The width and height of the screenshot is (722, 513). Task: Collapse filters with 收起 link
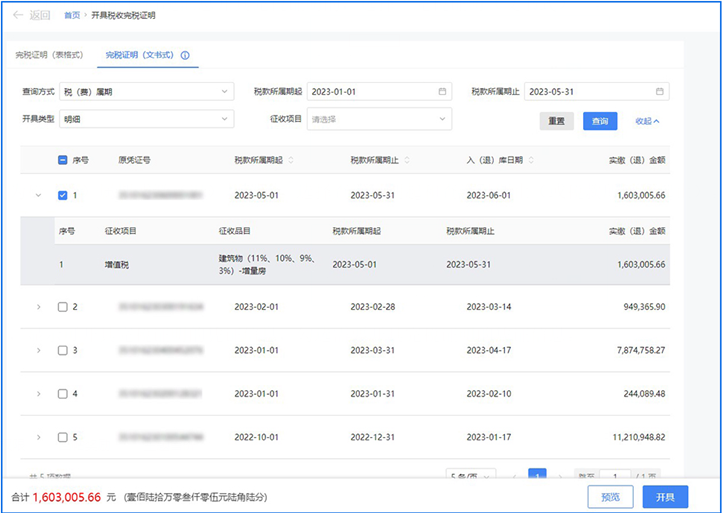pos(647,120)
